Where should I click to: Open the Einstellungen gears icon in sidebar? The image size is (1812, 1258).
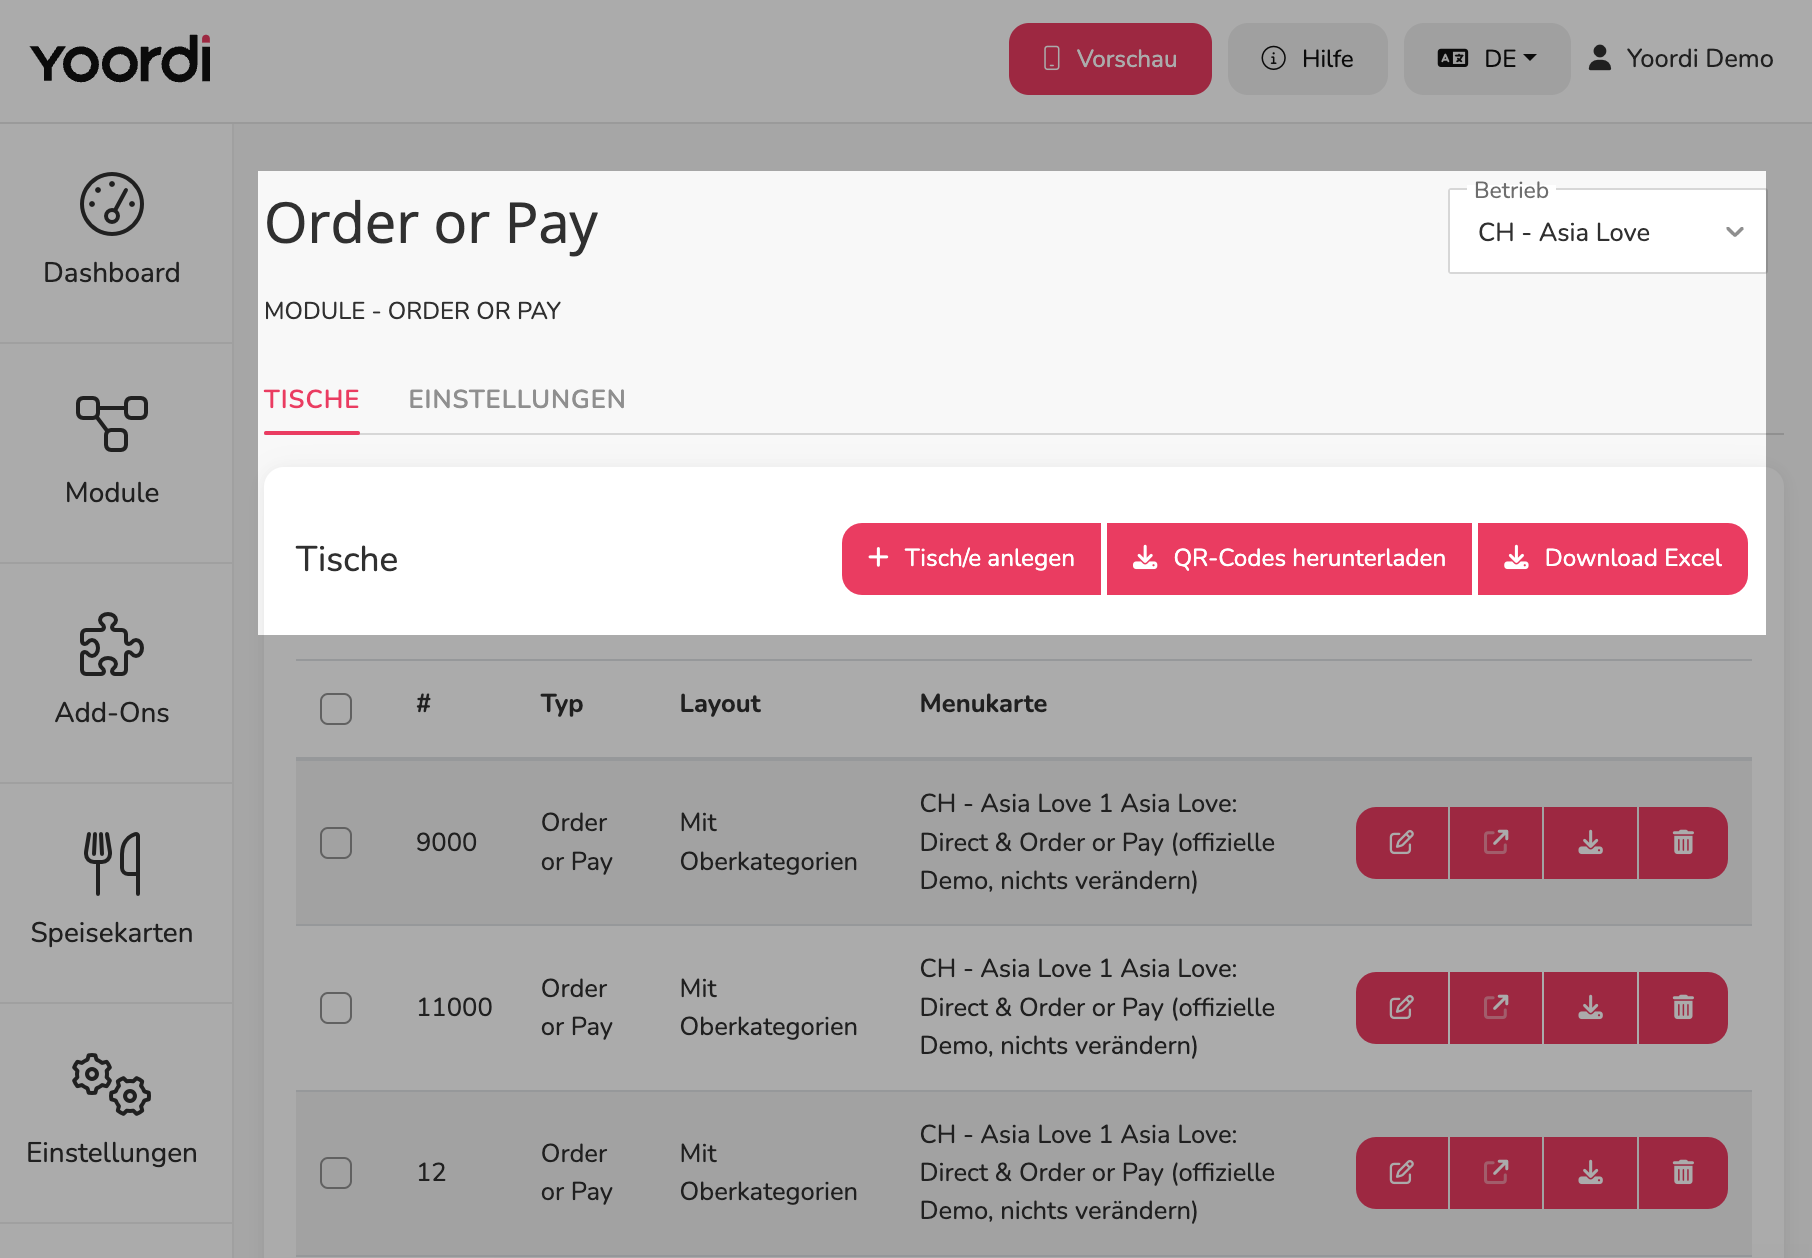pos(112,1084)
